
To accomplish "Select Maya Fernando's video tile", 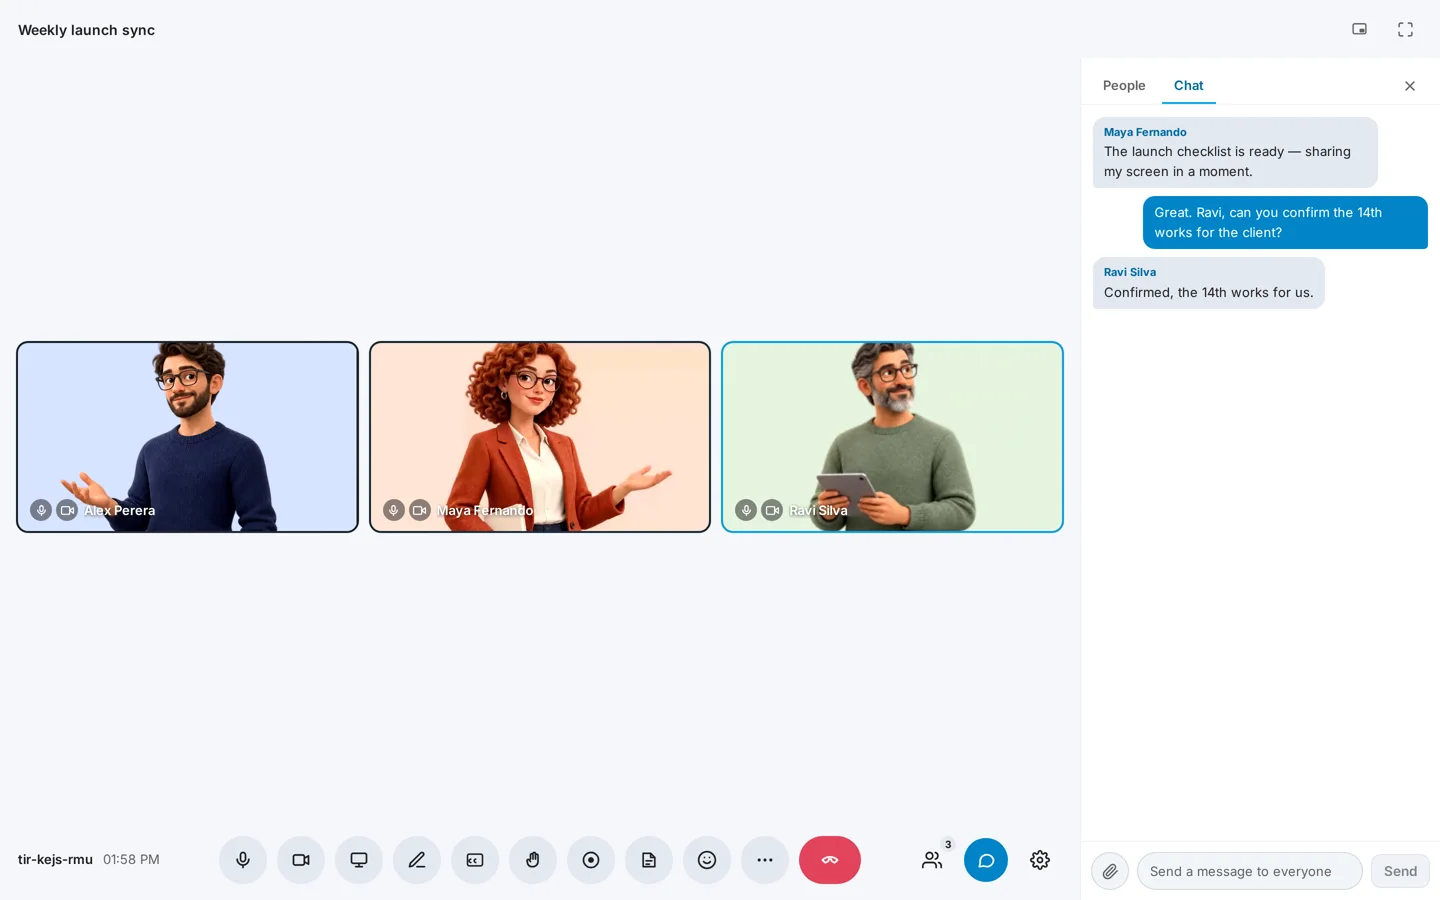I will pos(540,437).
